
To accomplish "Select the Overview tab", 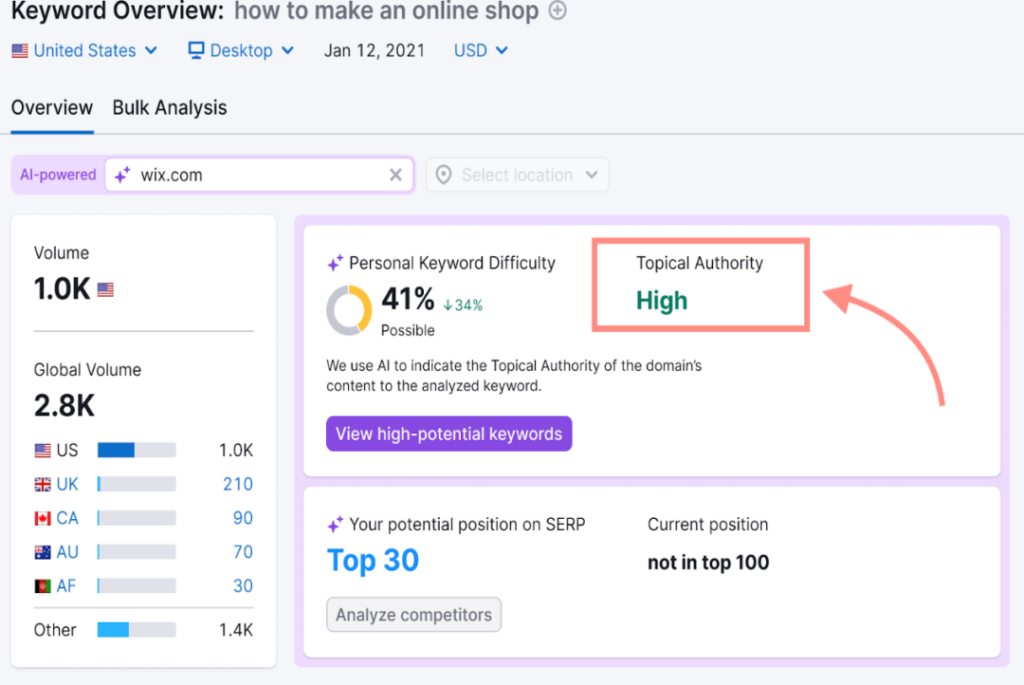I will tap(52, 108).
